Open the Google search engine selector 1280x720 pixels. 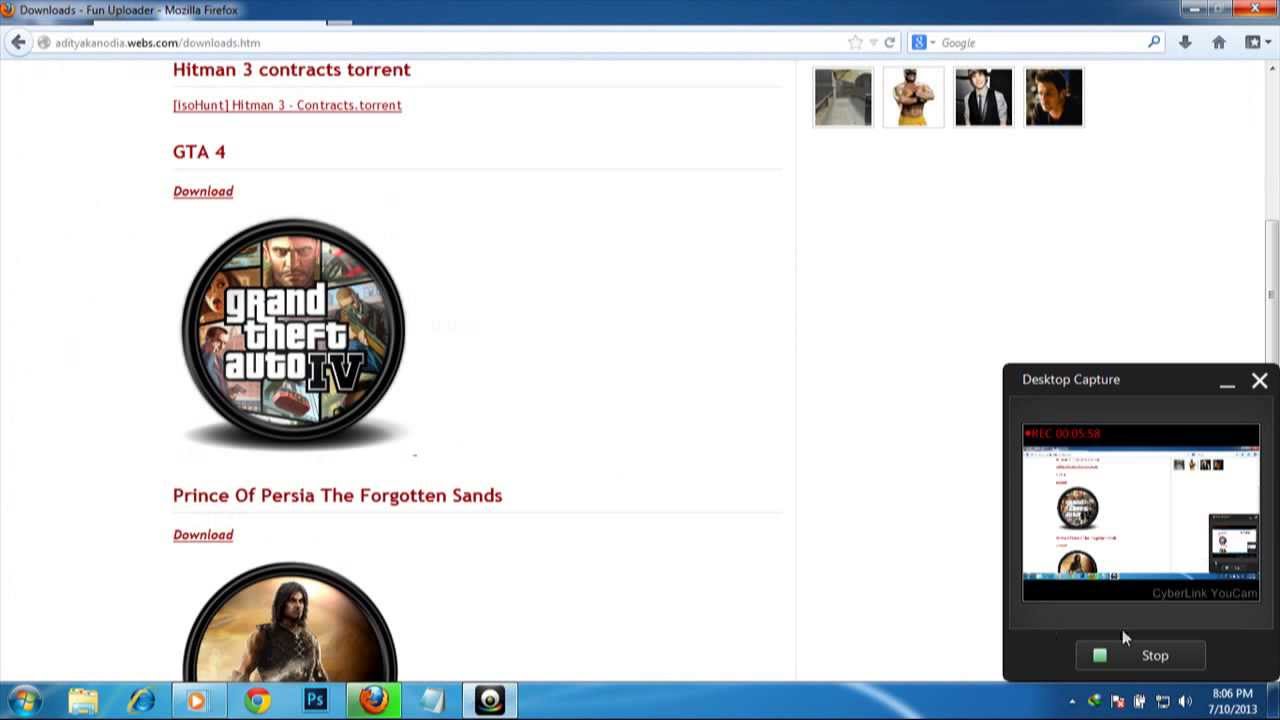(x=923, y=42)
